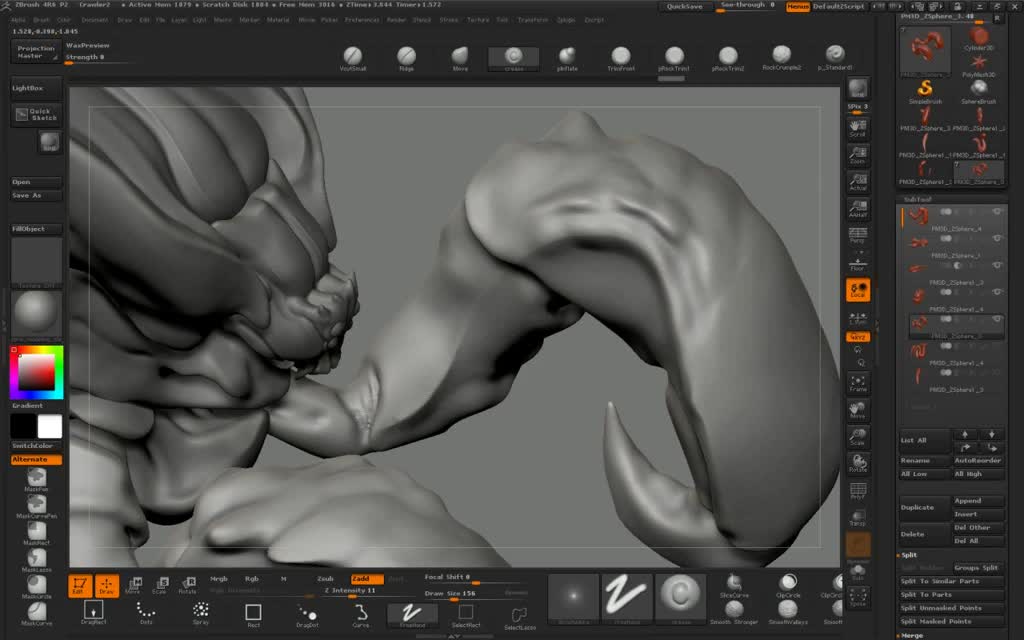The height and width of the screenshot is (640, 1024).
Task: Open the Brush menu
Action: pos(41,20)
